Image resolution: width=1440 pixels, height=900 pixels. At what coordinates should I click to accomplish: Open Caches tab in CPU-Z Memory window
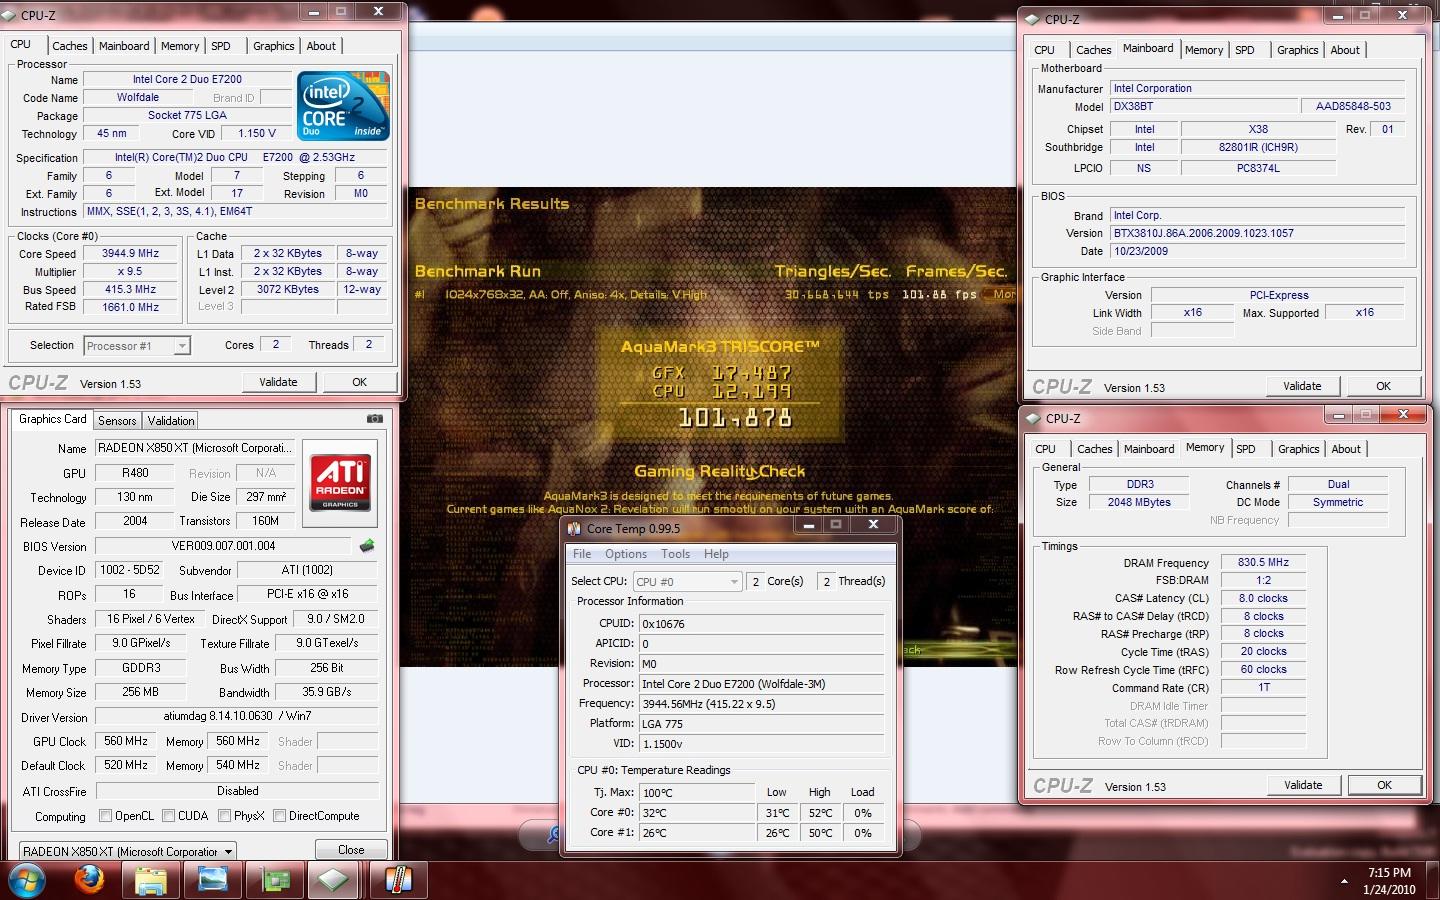(1094, 449)
